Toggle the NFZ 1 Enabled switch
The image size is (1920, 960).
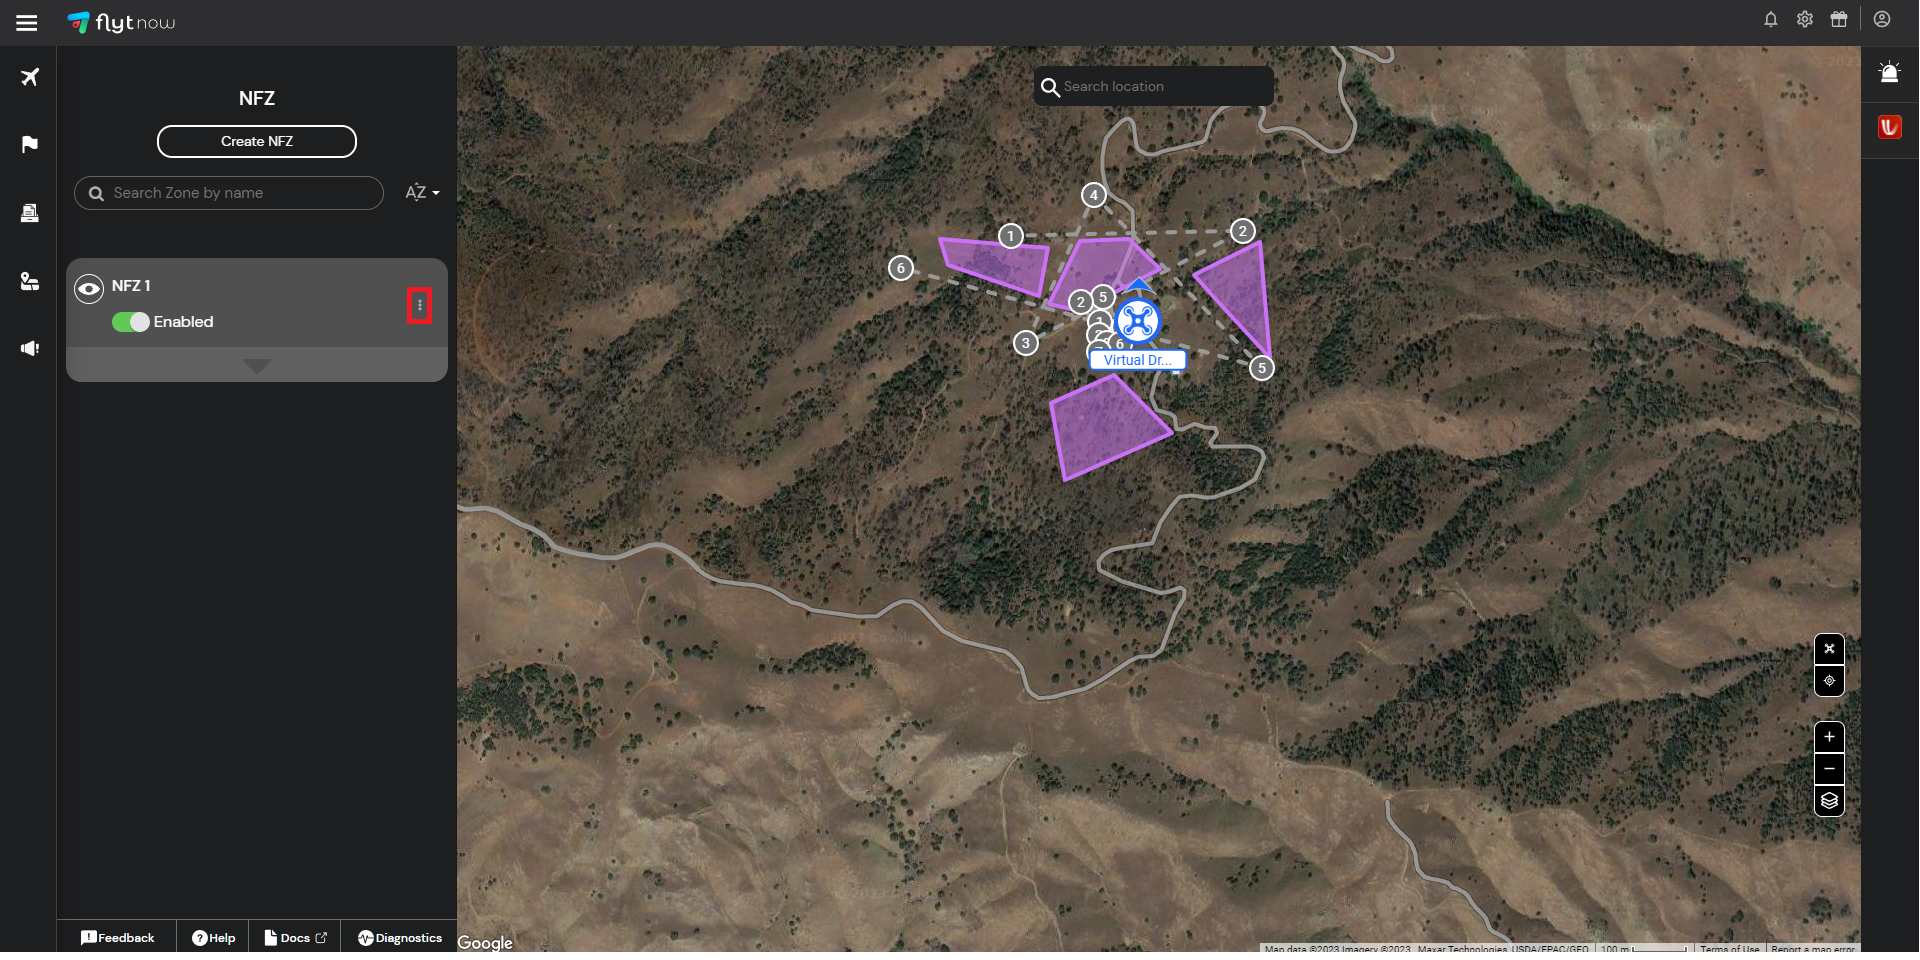(x=130, y=322)
